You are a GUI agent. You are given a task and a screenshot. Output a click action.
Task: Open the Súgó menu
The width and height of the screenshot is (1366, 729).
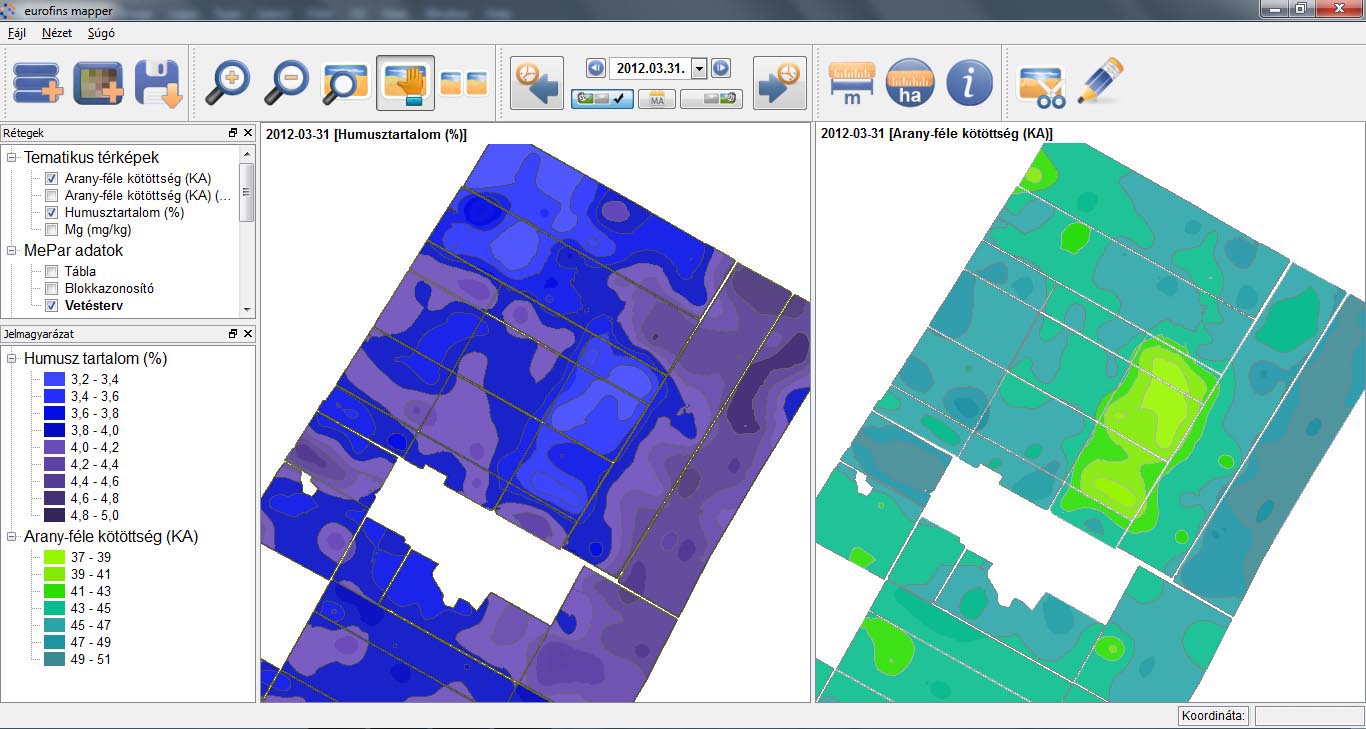101,33
